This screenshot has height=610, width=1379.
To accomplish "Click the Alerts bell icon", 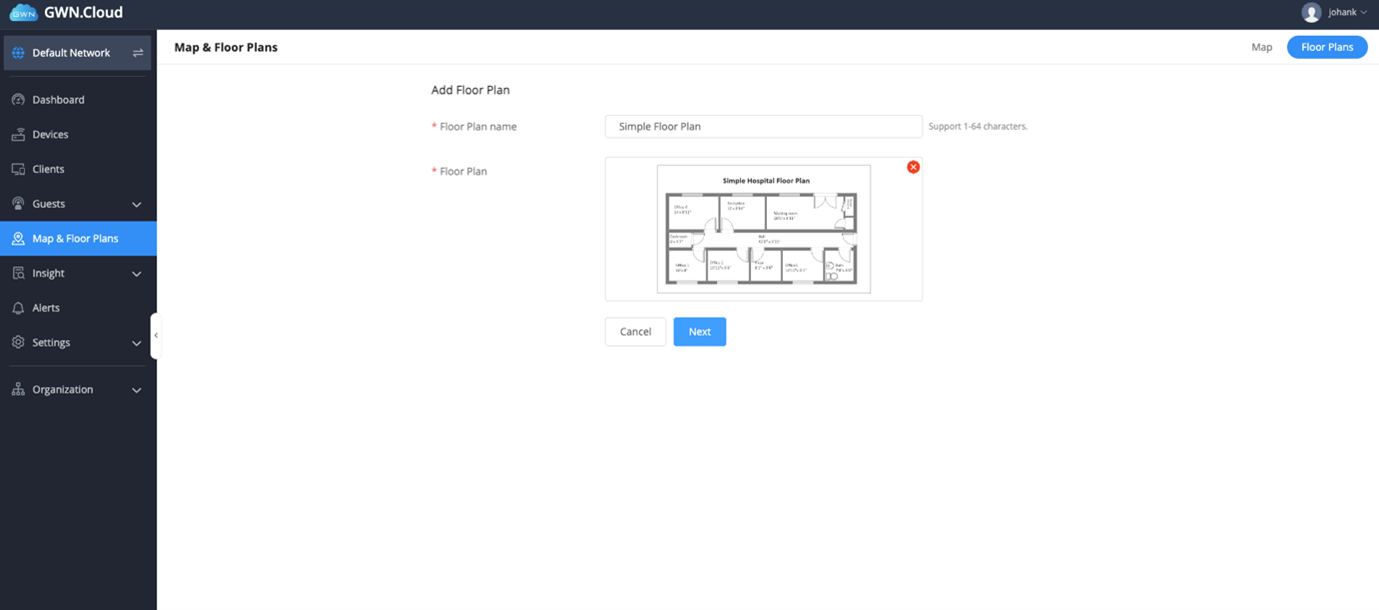I will (18, 308).
